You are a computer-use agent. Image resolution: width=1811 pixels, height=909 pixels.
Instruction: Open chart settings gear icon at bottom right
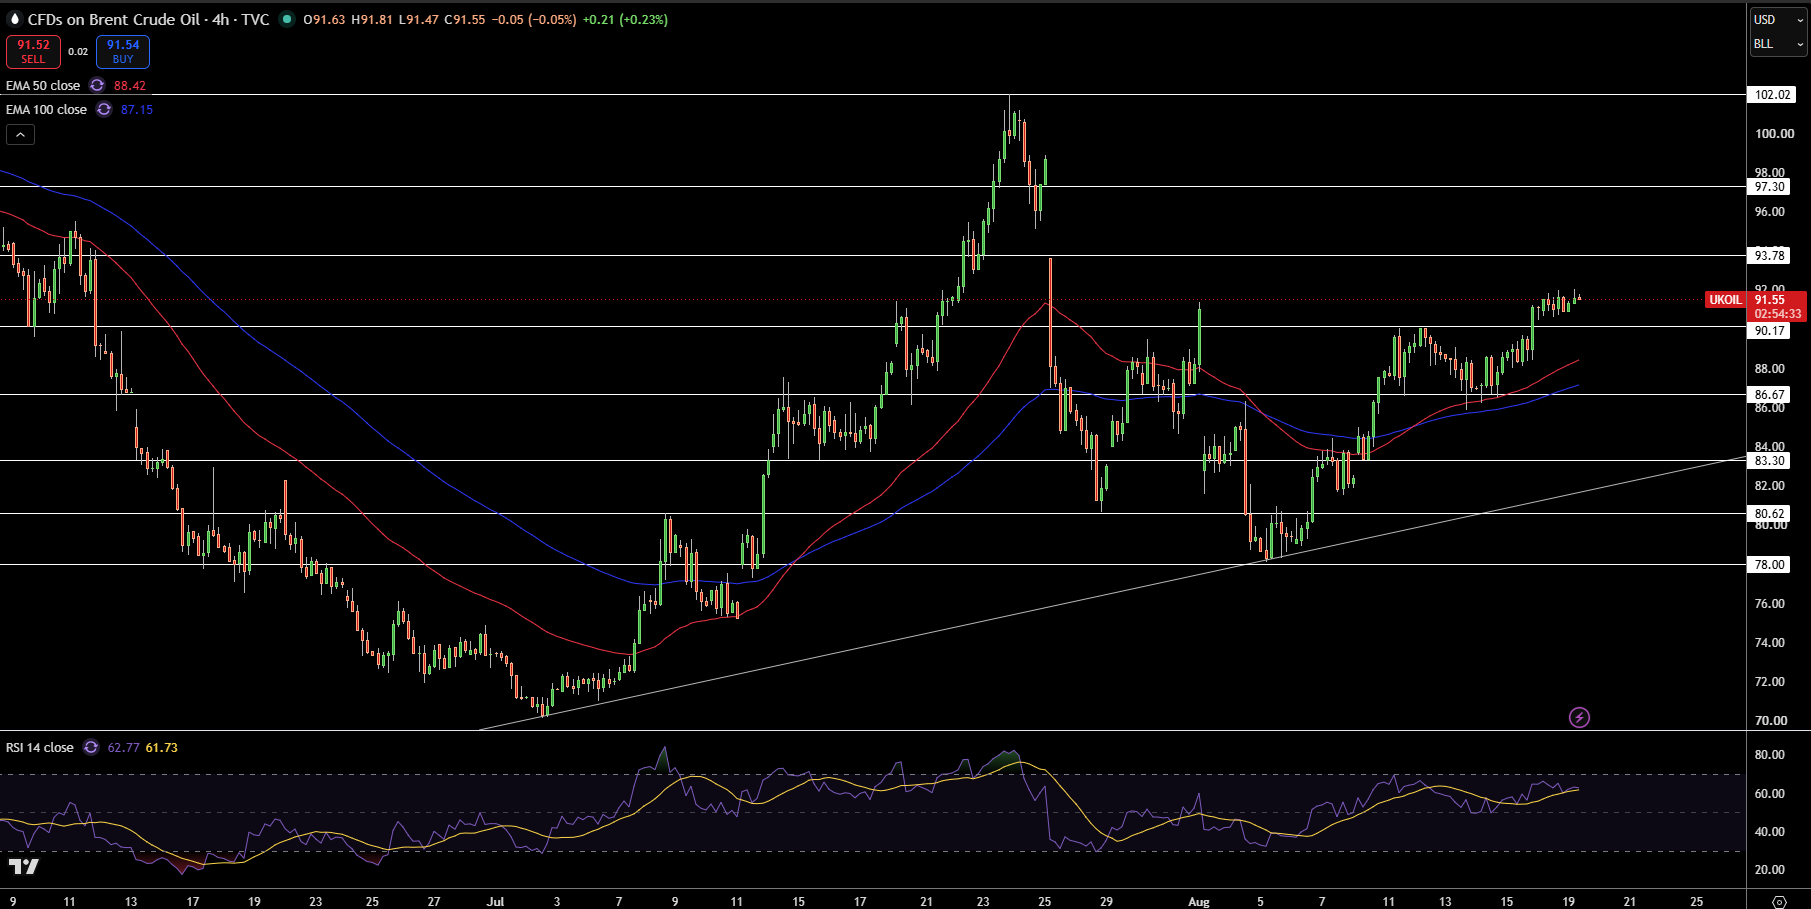pyautogui.click(x=1779, y=901)
